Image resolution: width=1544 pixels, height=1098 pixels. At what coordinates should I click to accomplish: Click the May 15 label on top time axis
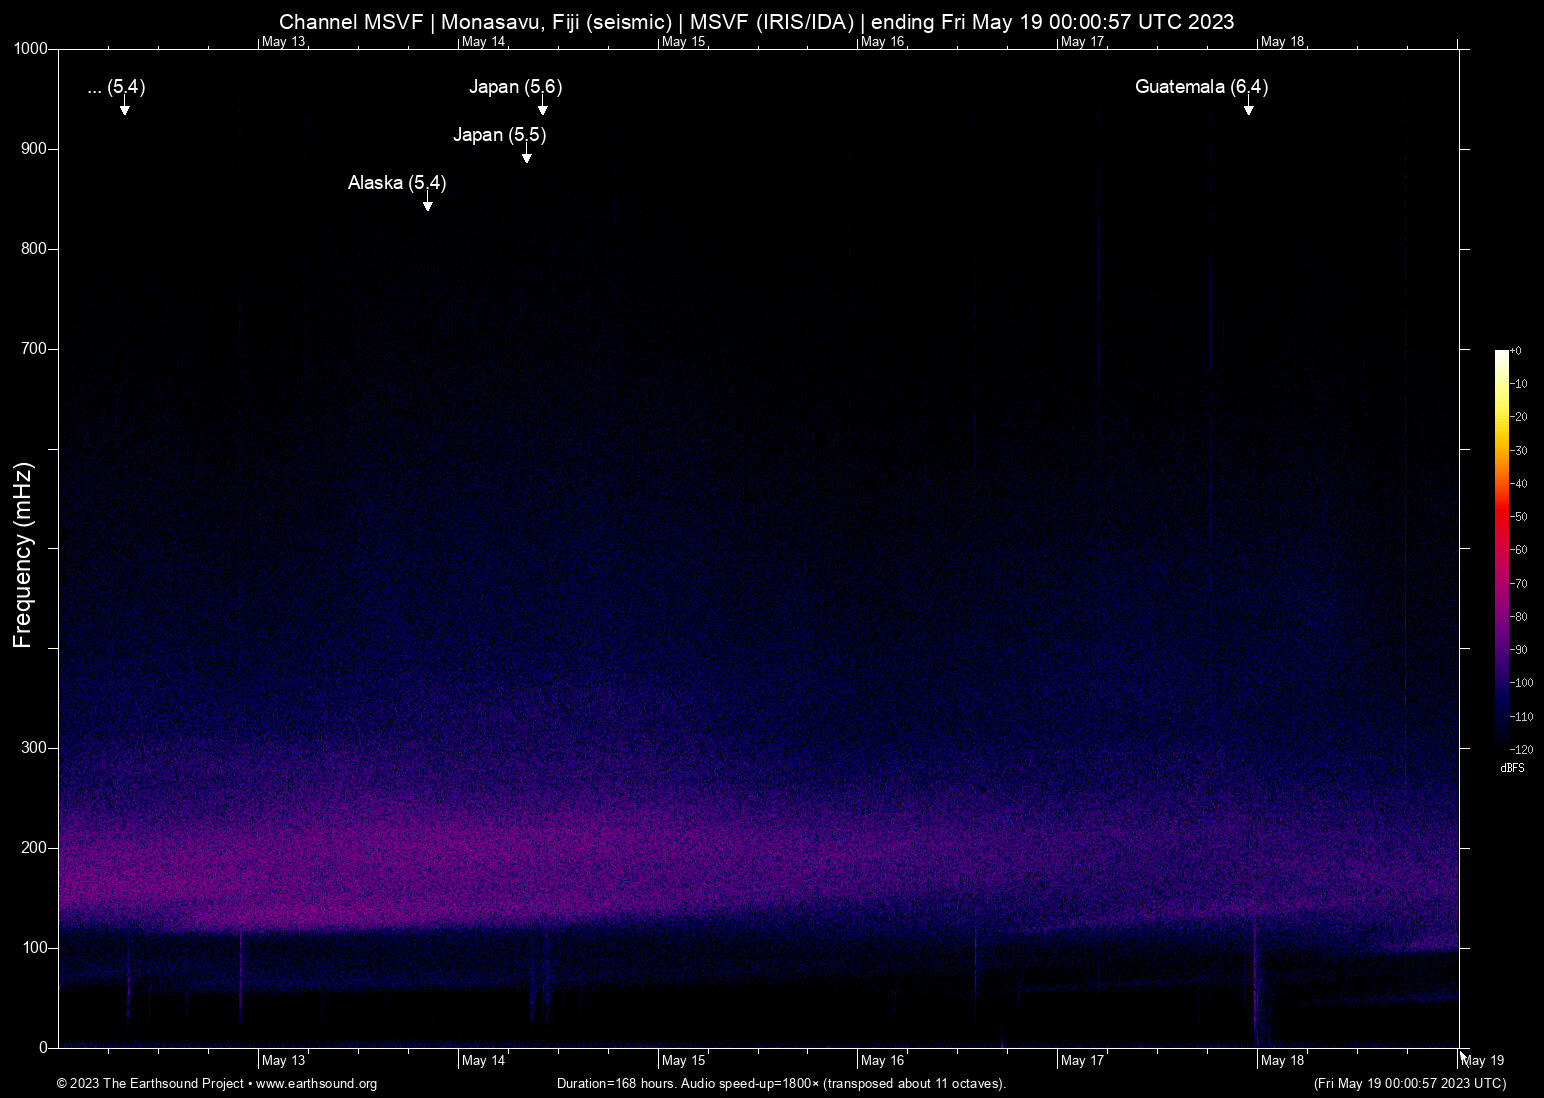click(684, 42)
